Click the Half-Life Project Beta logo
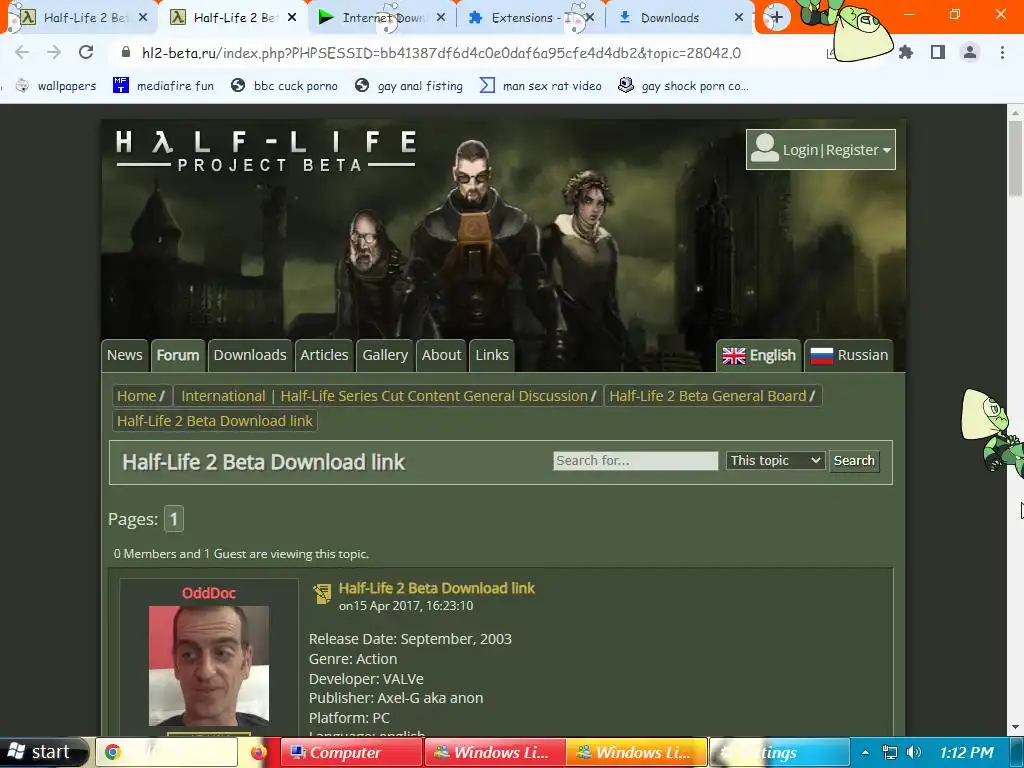Screen dimensions: 1024x768 (x=266, y=151)
